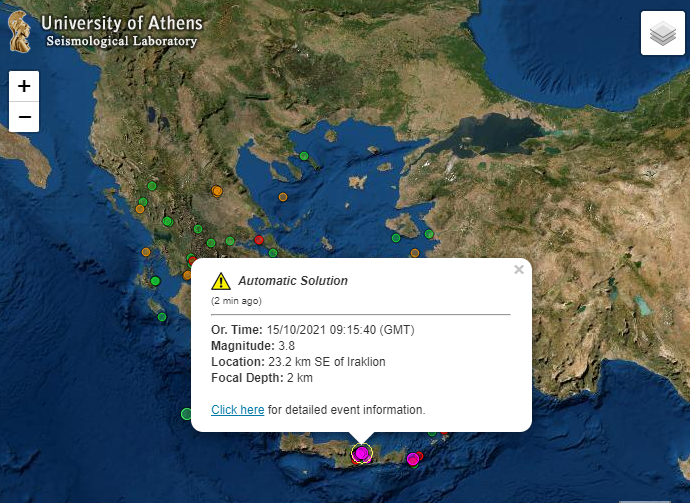
Task: Select the green marker near Turkish coast
Action: (x=429, y=234)
